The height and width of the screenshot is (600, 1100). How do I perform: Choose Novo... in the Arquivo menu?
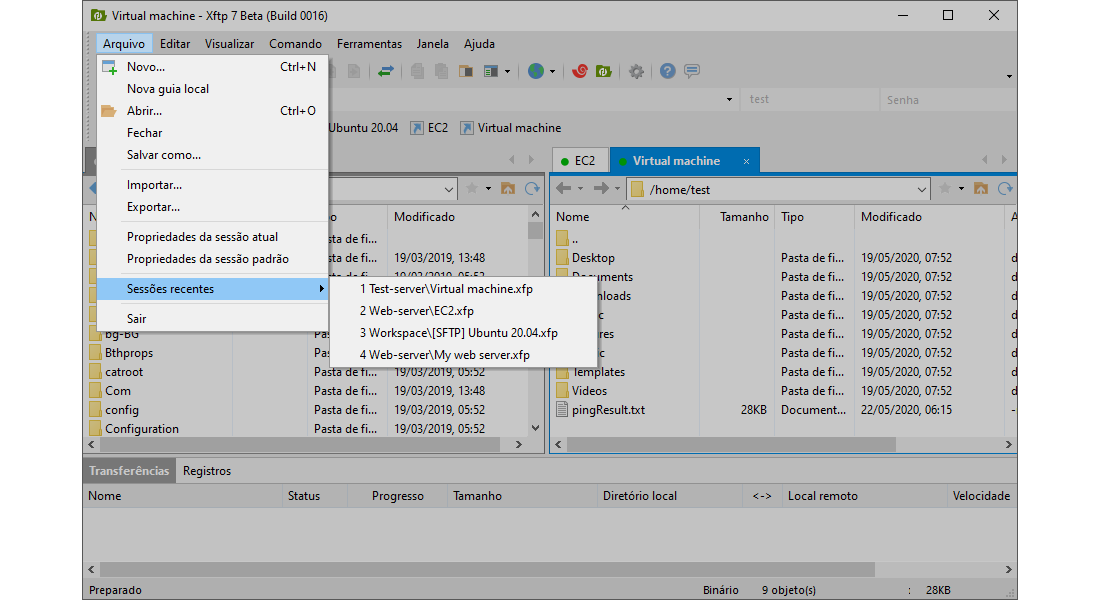(213, 67)
